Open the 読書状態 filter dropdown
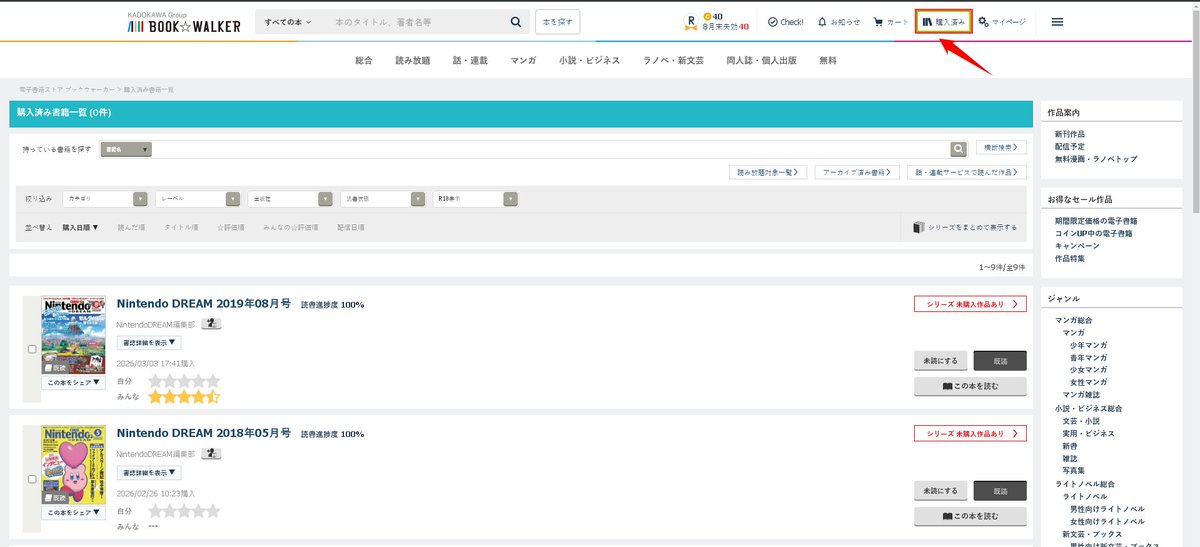Viewport: 1200px width, 547px height. tap(383, 199)
